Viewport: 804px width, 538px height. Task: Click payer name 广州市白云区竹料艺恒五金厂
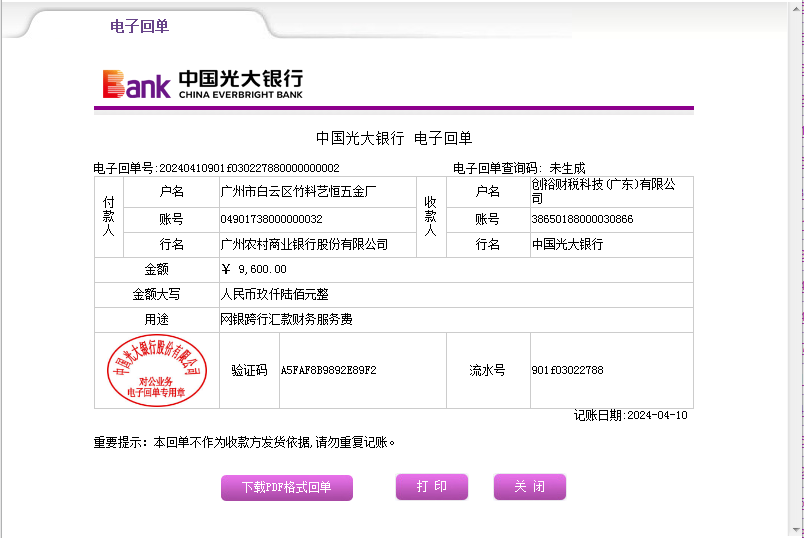[x=298, y=192]
